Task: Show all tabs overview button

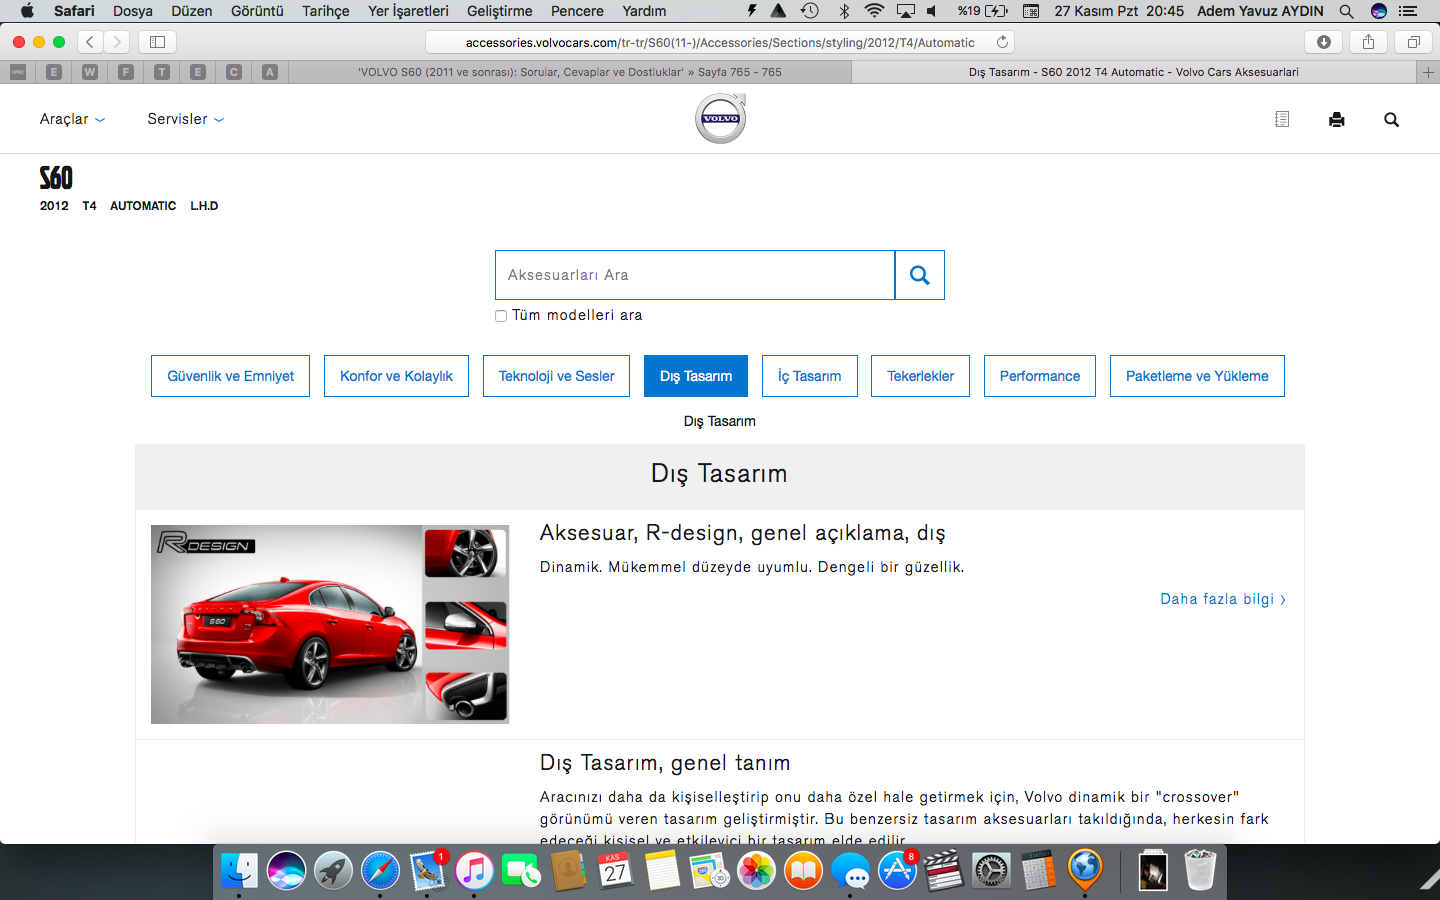Action: click(x=1413, y=42)
